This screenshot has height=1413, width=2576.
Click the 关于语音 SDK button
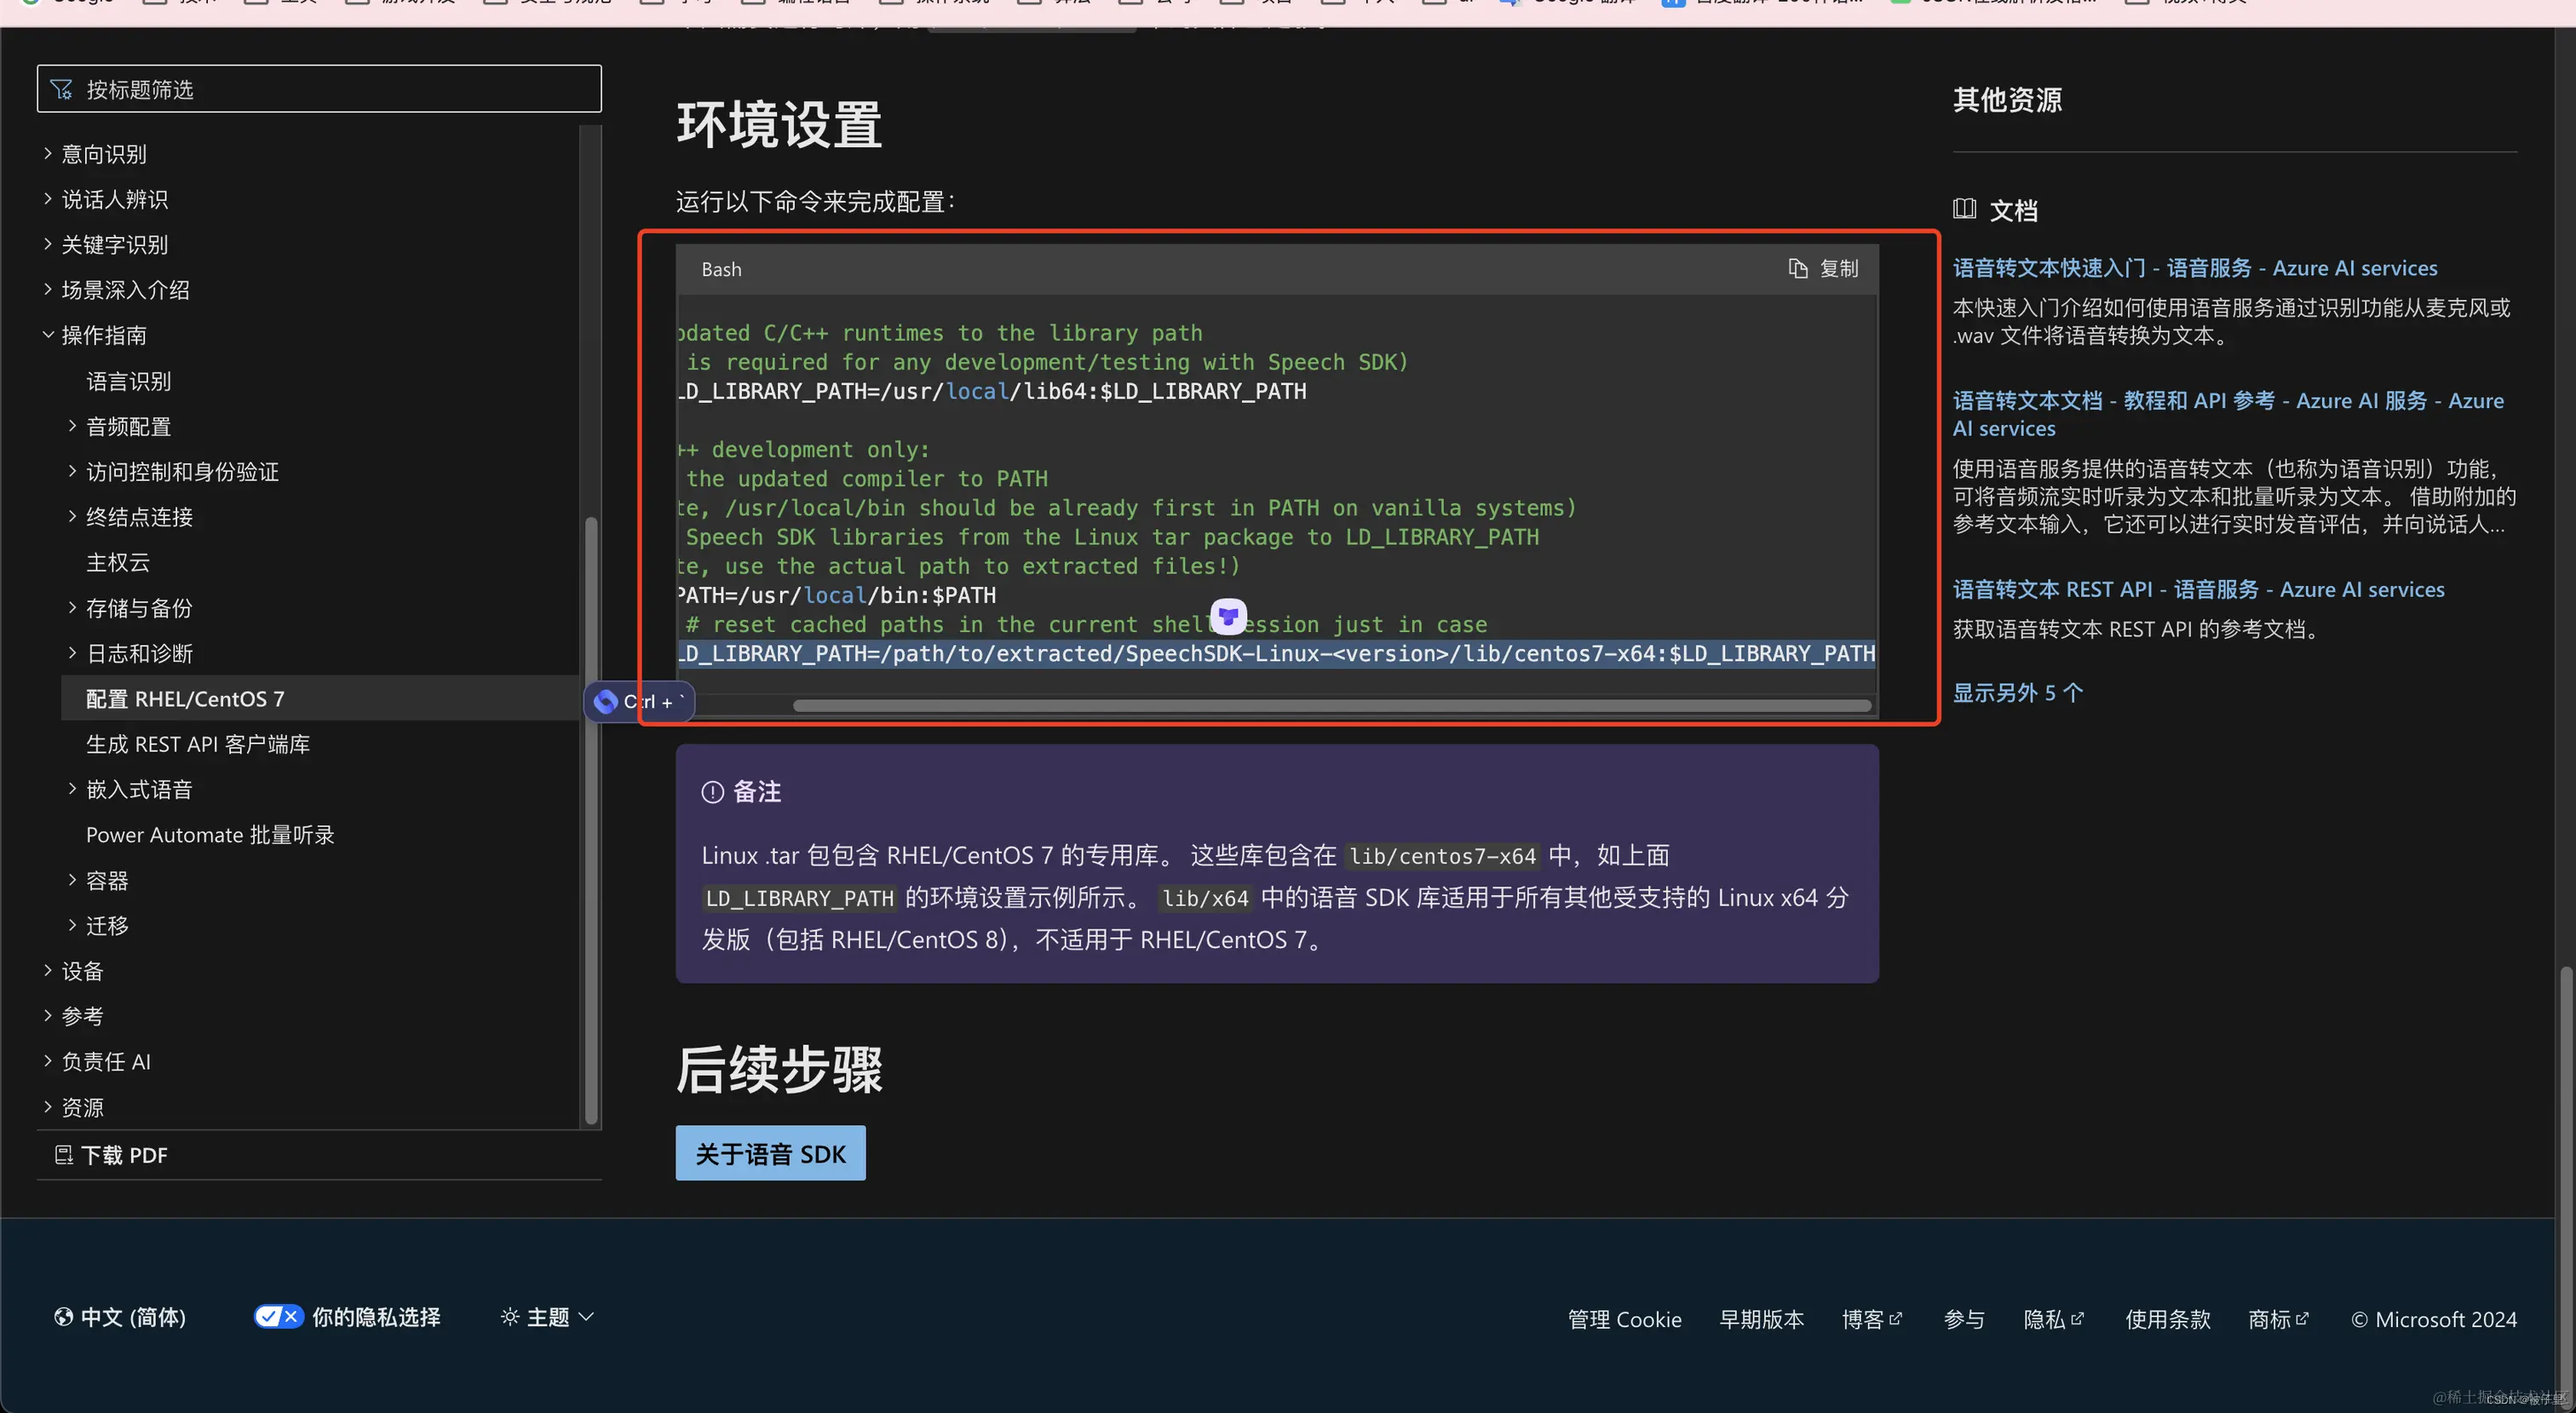pos(770,1153)
